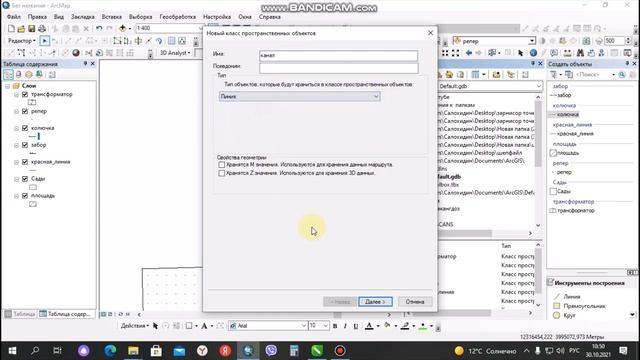This screenshot has width=640, height=360.
Task: Click the Отмена button in the dialog
Action: tap(415, 302)
